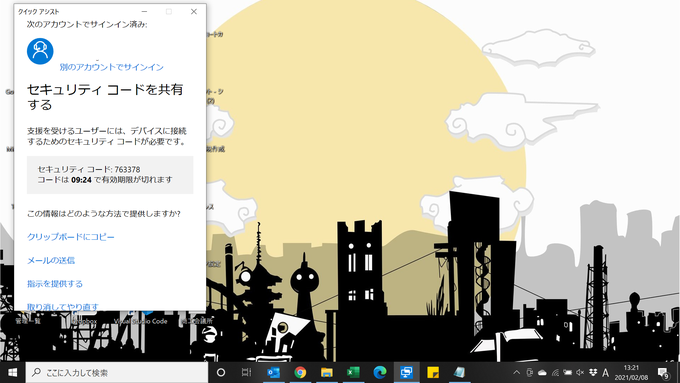Choose the 指示を提供する link
This screenshot has height=383, width=680.
55,284
